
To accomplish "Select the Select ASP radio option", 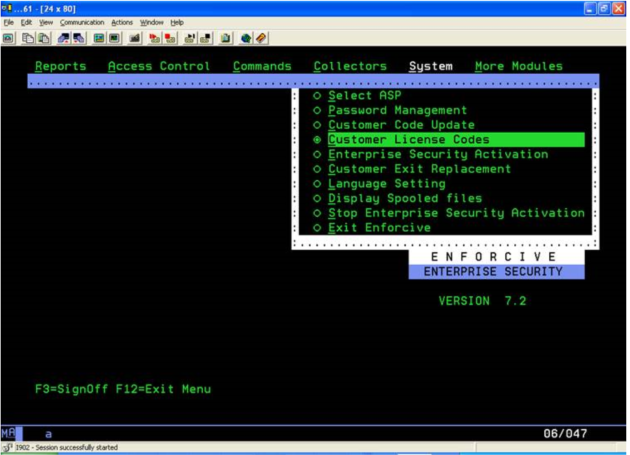I will 317,96.
